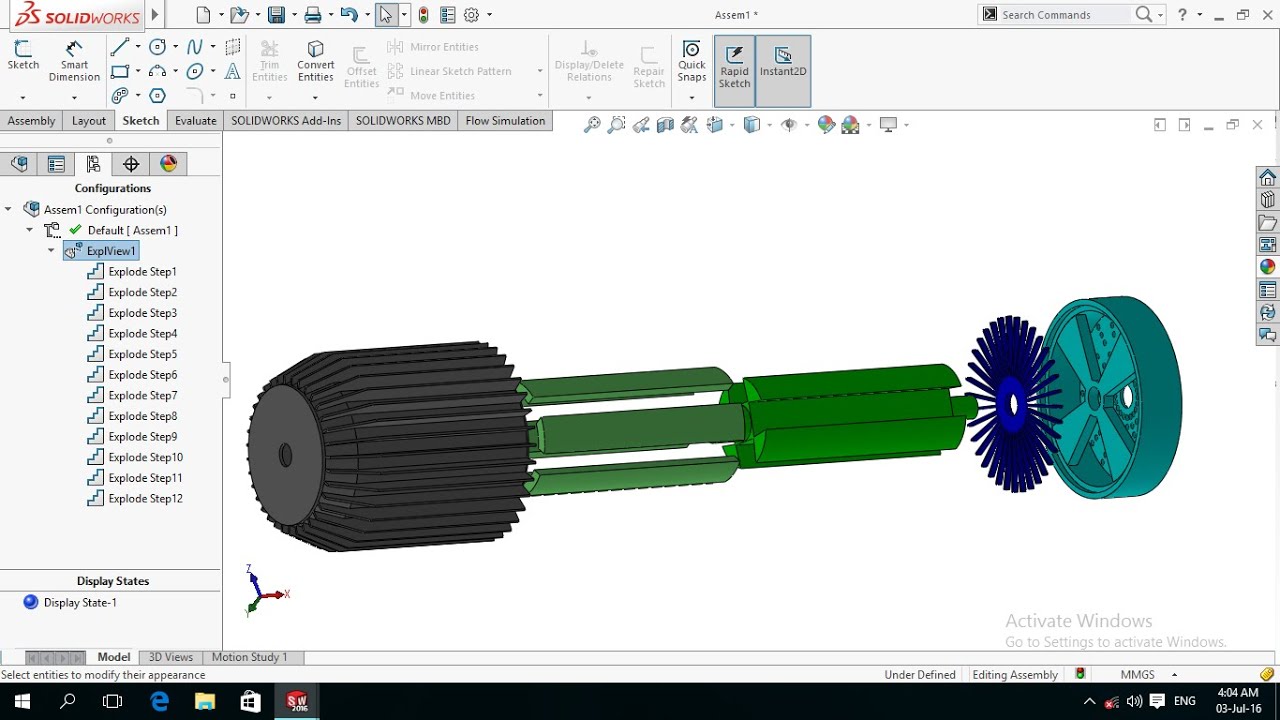Open the FeatureManager design tree tab
Viewport: 1280px width, 720px height.
click(x=19, y=164)
